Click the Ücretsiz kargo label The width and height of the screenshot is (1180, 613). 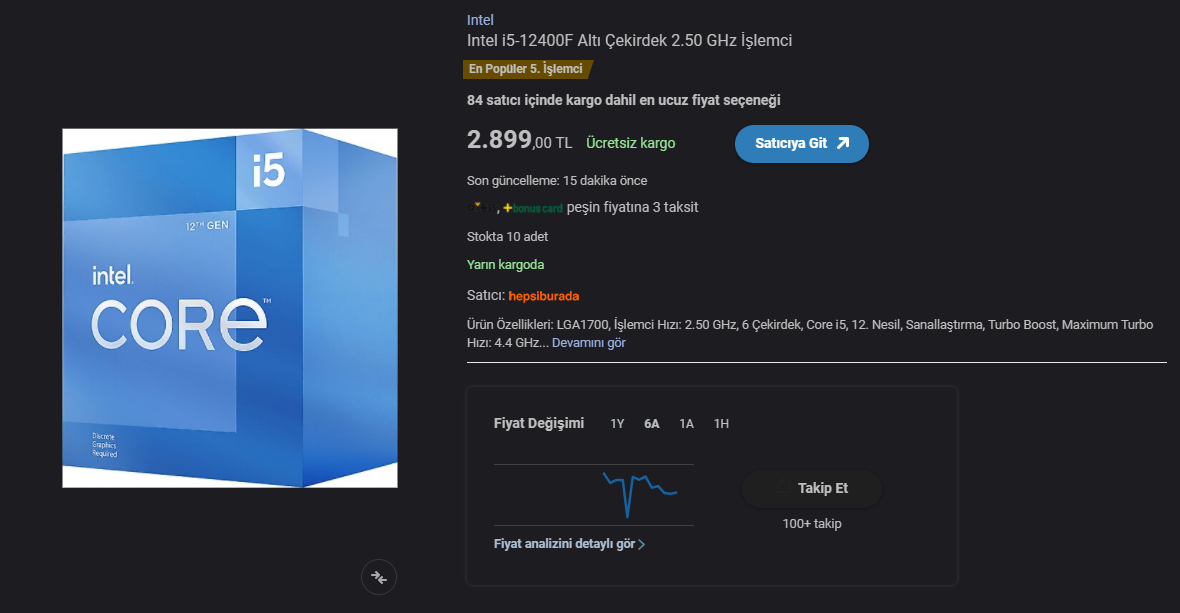pos(631,143)
